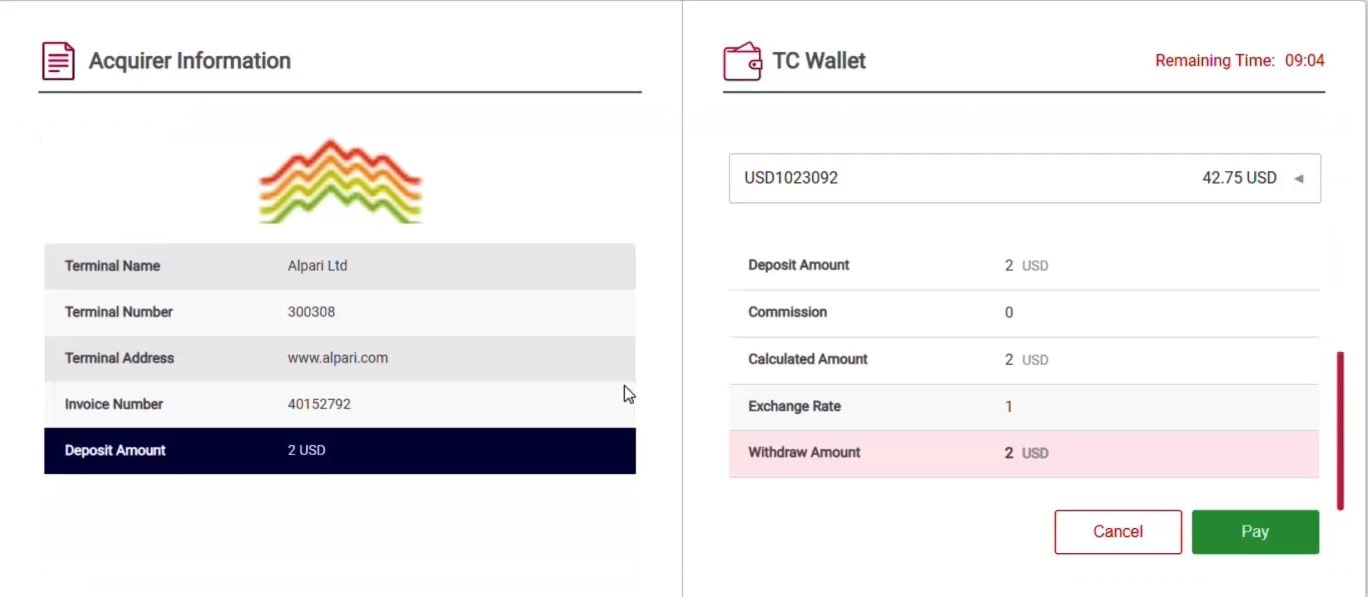Click the Terminal Number 300308 row

(340, 312)
